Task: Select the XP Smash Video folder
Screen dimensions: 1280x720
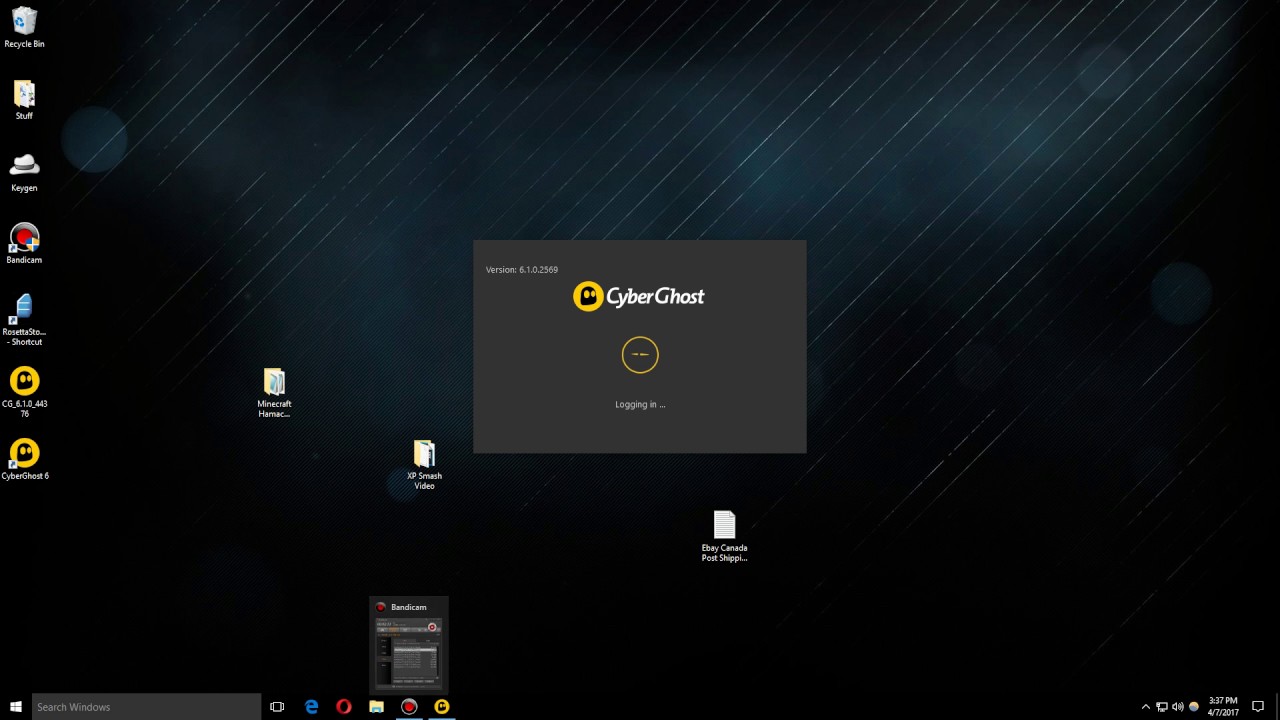Action: pos(424,465)
